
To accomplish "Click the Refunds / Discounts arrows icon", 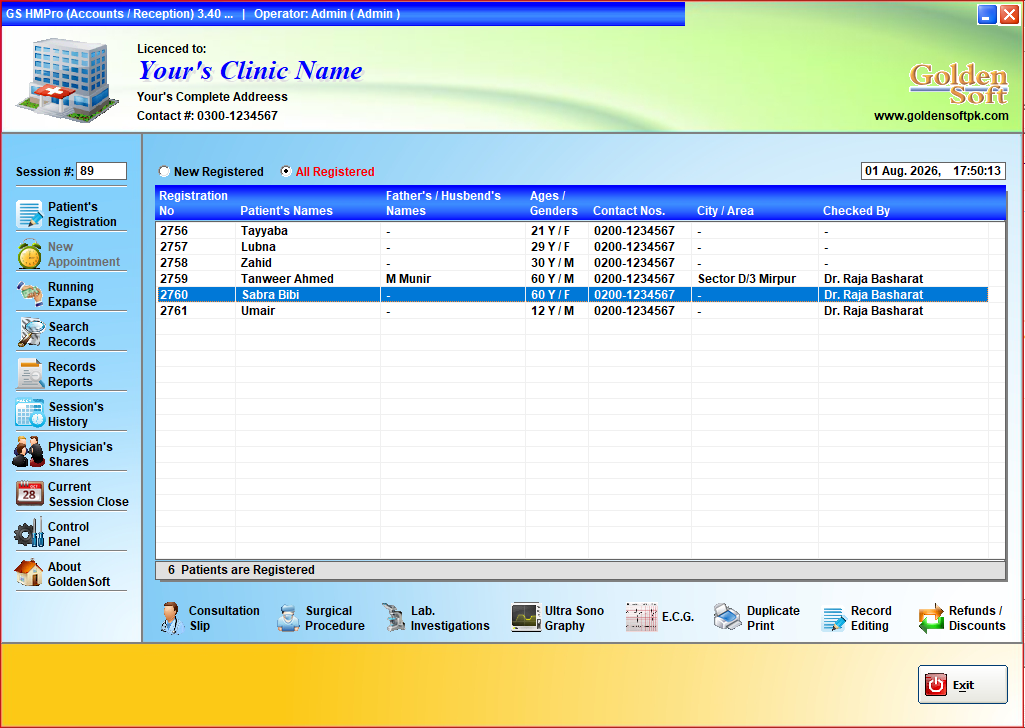I will tap(931, 618).
